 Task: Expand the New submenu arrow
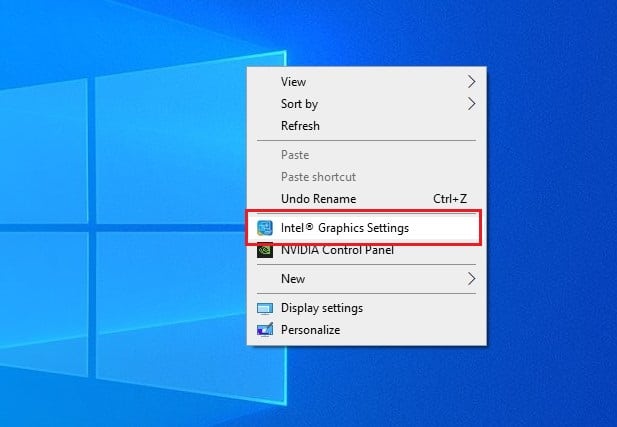point(471,279)
